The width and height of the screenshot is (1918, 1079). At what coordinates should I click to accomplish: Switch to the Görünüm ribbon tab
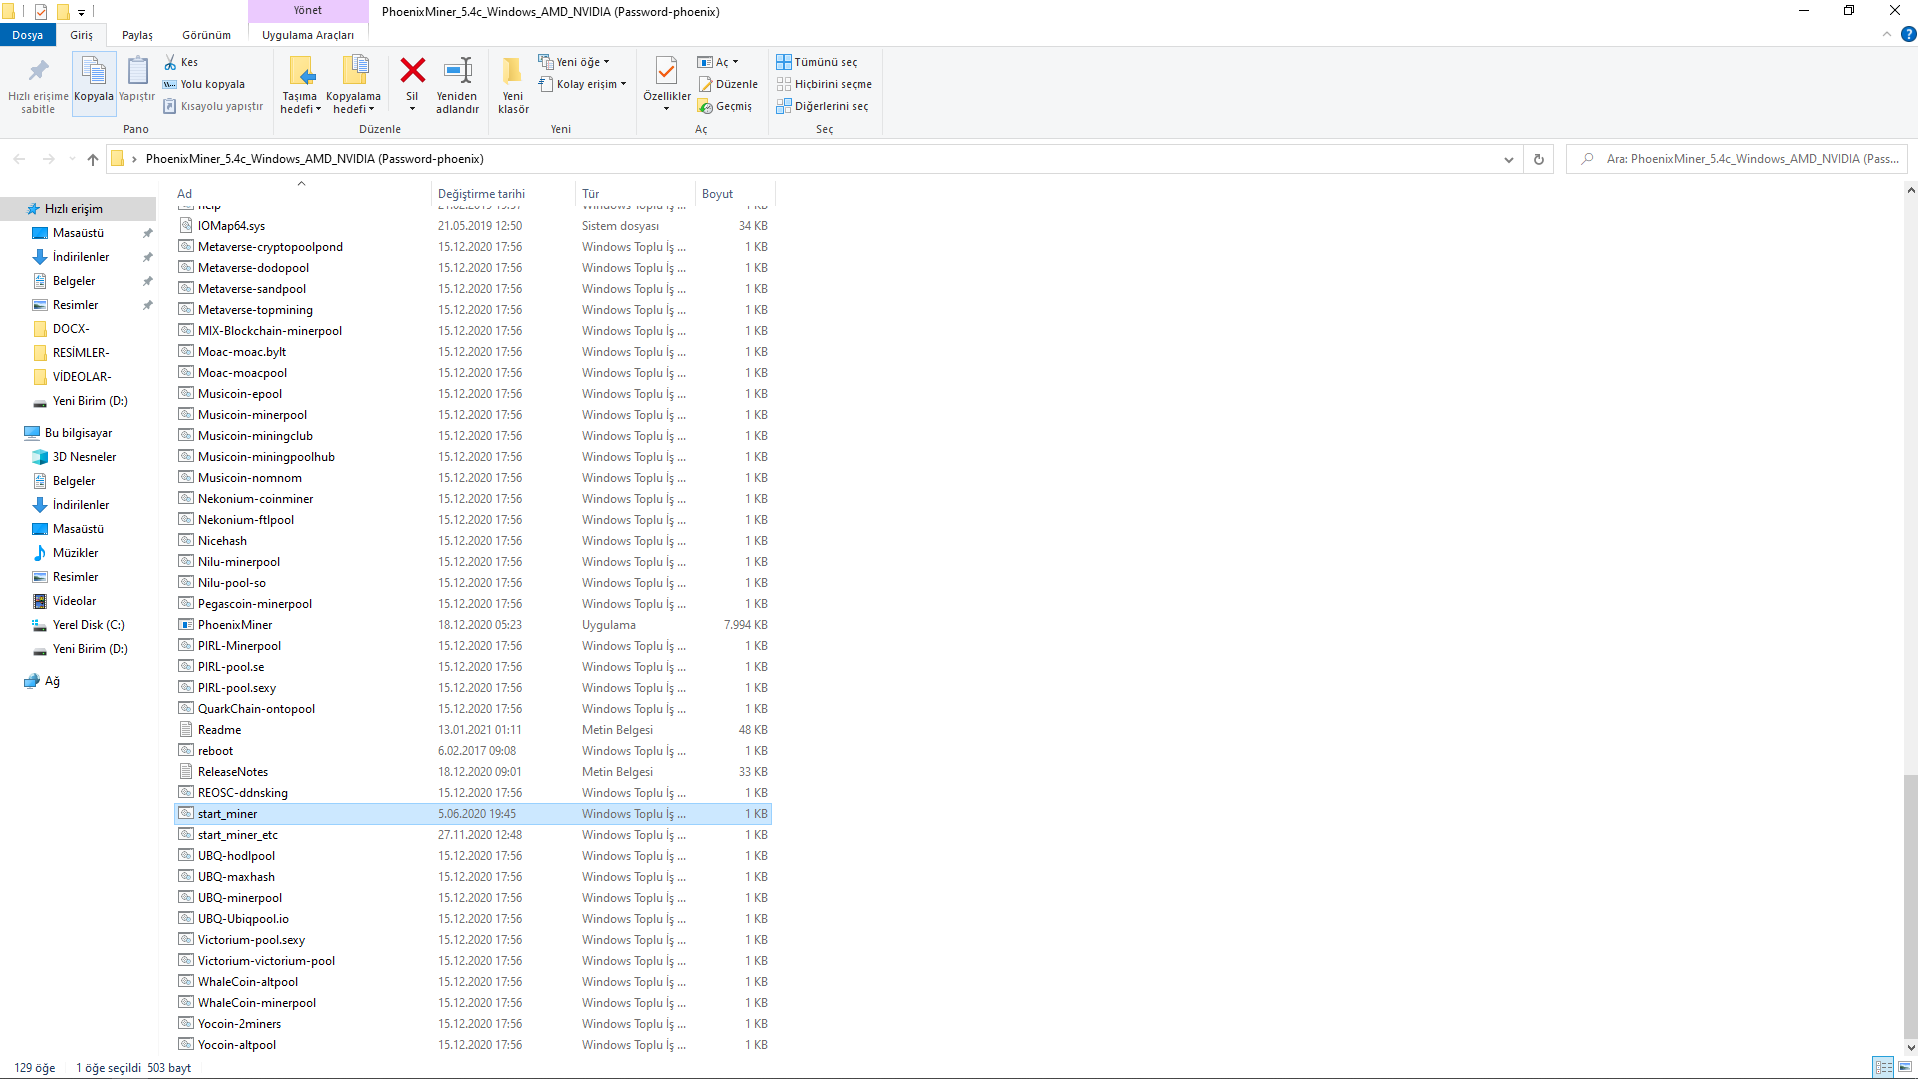coord(207,35)
